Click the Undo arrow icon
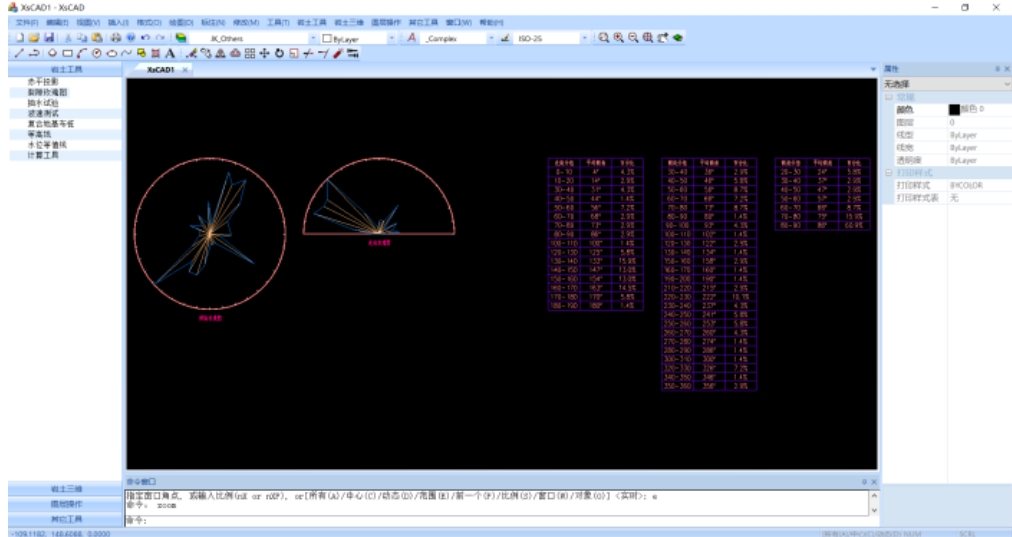This screenshot has height=537, width=1012. [145, 38]
